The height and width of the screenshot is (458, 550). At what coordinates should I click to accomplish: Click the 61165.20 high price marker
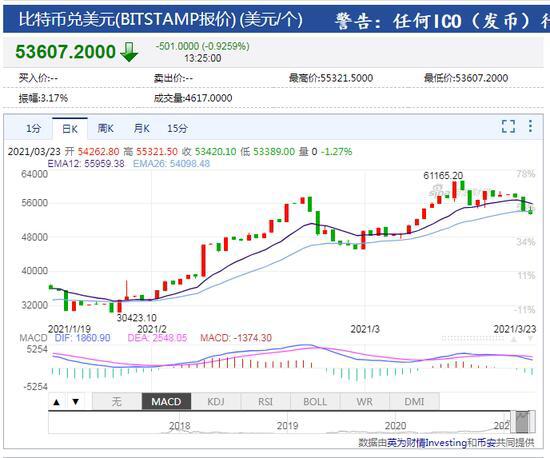(x=443, y=175)
